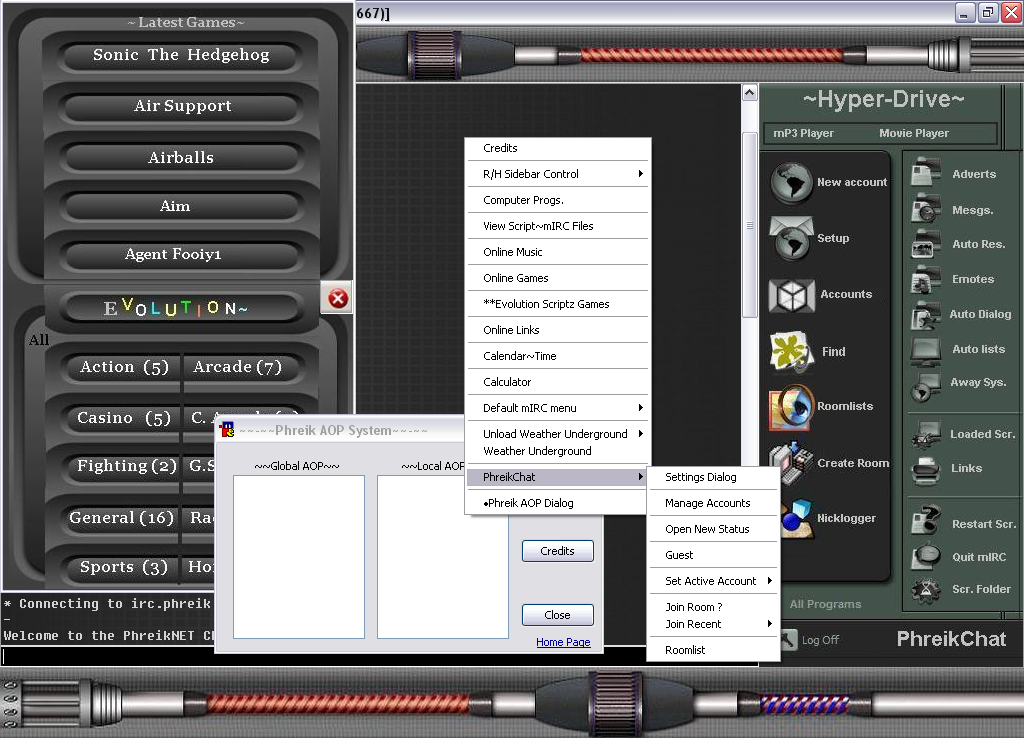Screen dimensions: 1024x738
Task: Open **Evolution Scriptz Games entry
Action: (x=558, y=304)
